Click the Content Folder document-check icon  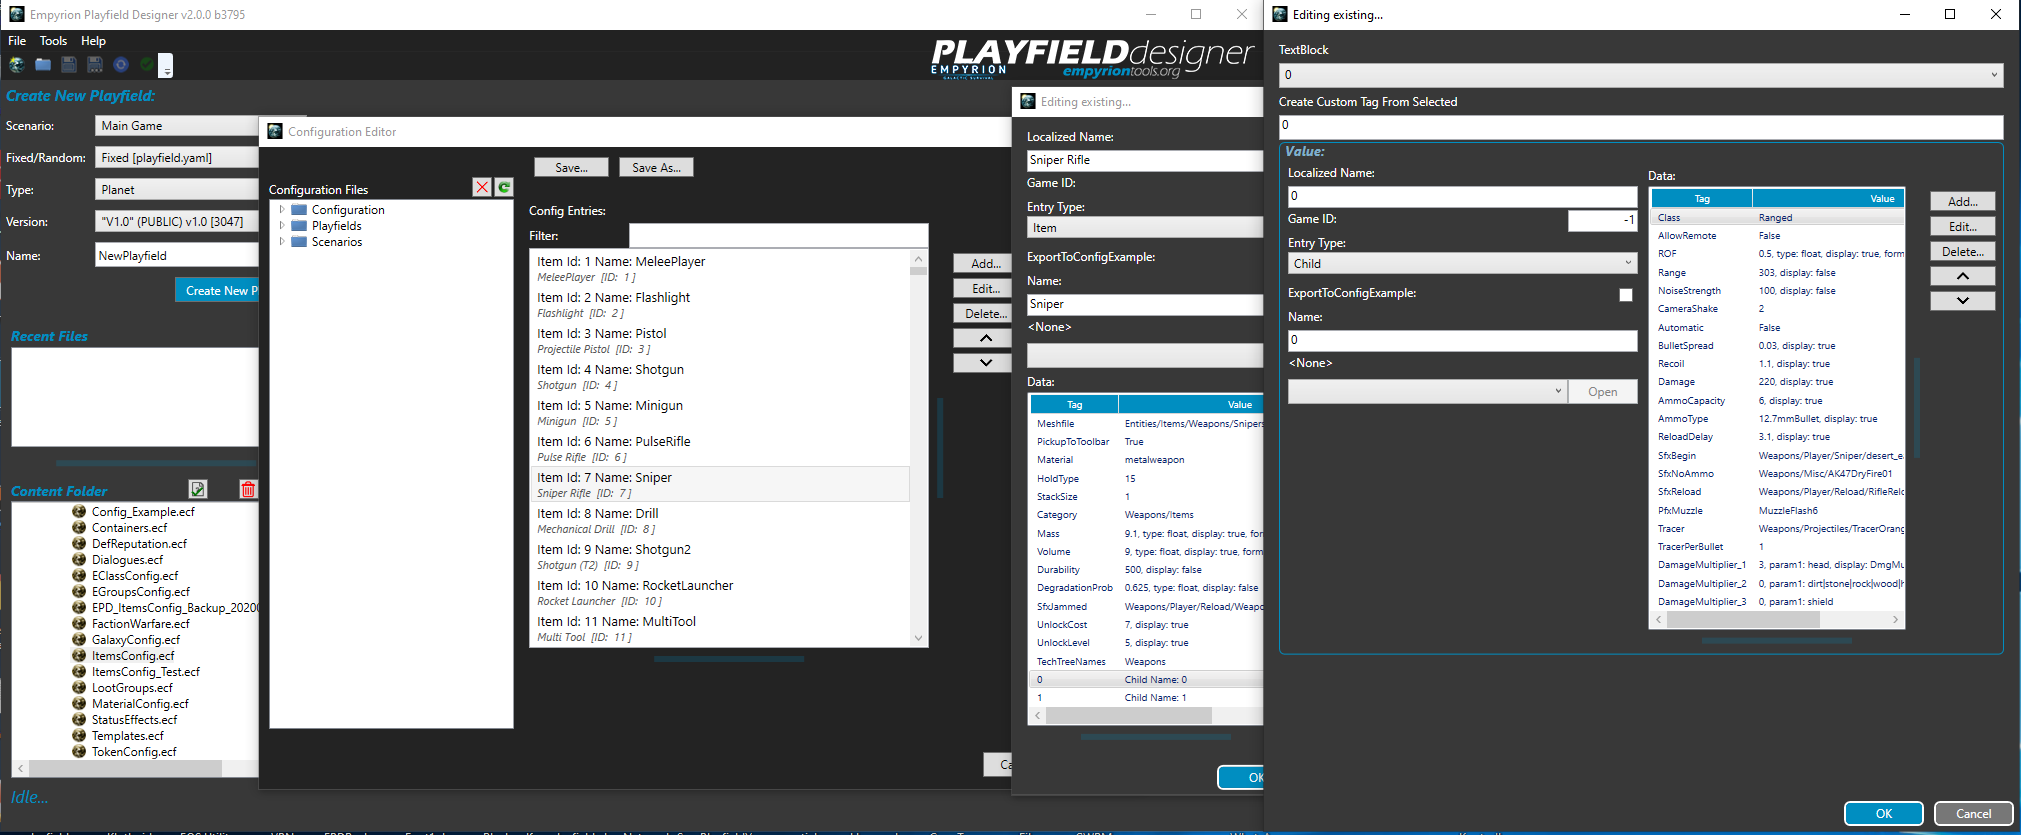(198, 489)
